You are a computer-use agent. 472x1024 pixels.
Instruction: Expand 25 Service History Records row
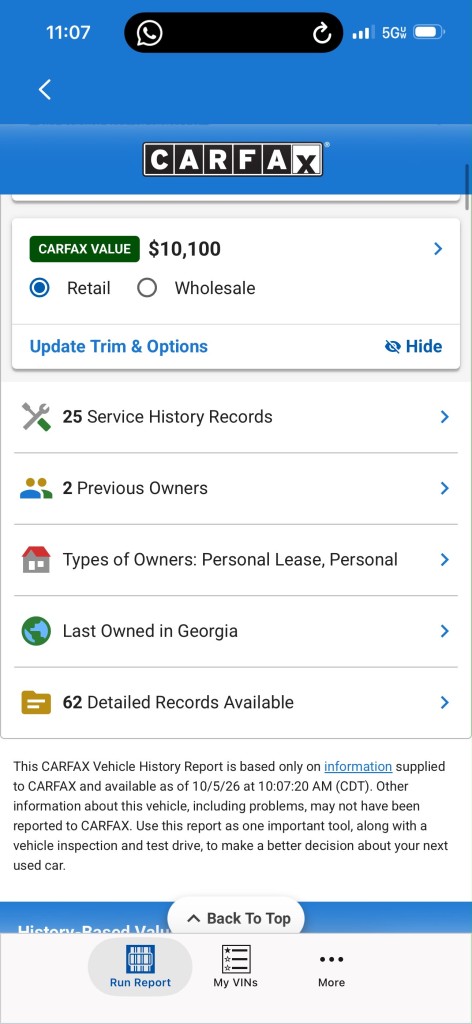click(x=236, y=417)
